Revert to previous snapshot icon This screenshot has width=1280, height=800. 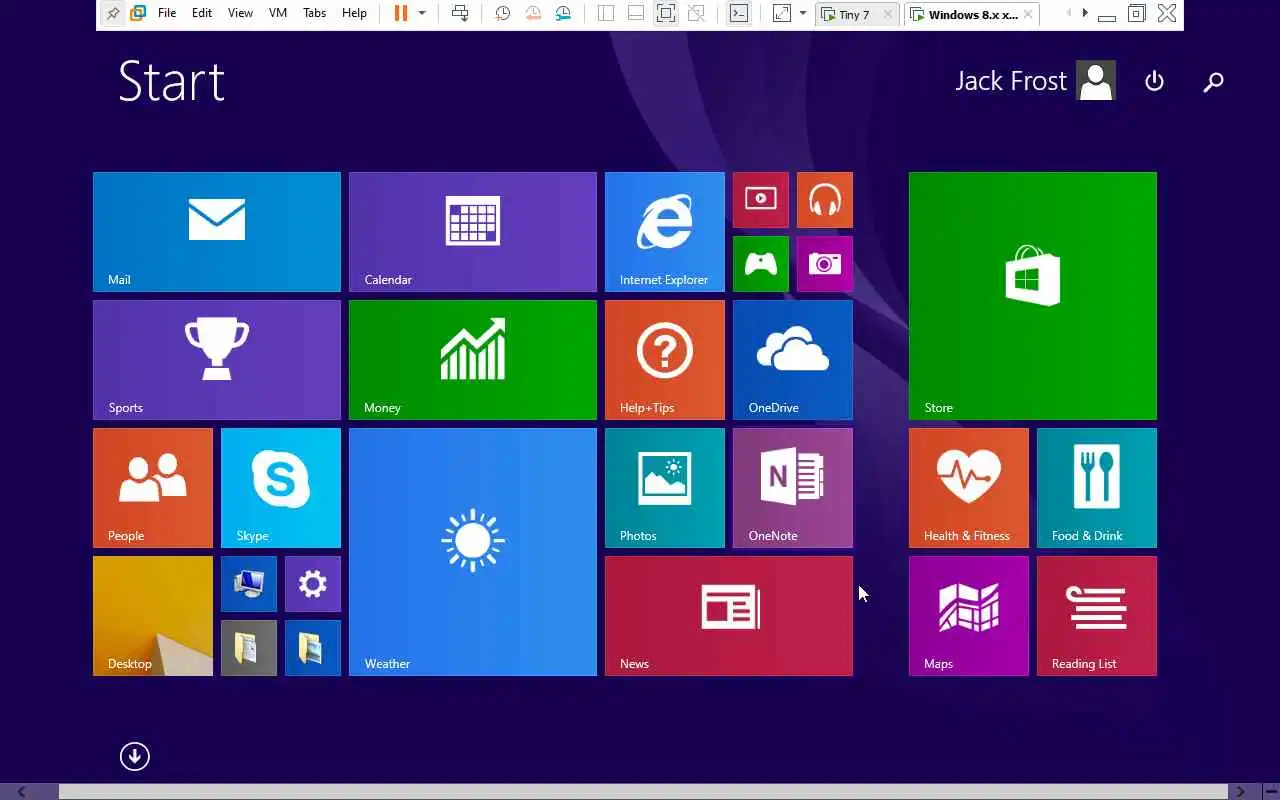pyautogui.click(x=534, y=13)
